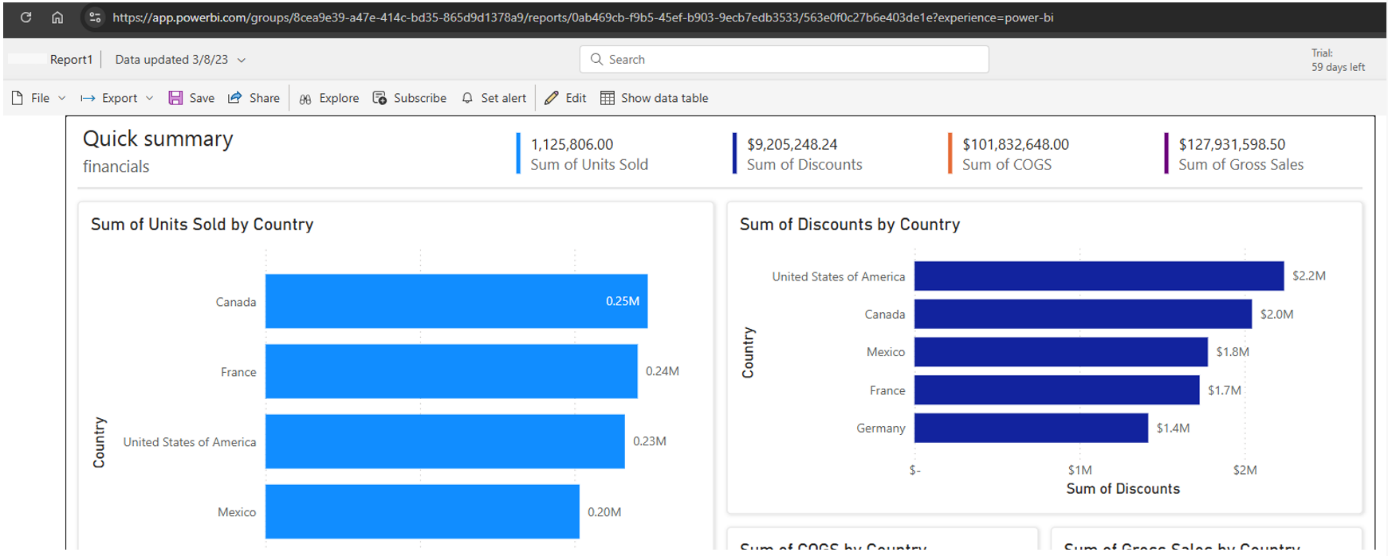The image size is (1388, 556).
Task: Expand the Export dropdown arrow
Action: pyautogui.click(x=150, y=98)
